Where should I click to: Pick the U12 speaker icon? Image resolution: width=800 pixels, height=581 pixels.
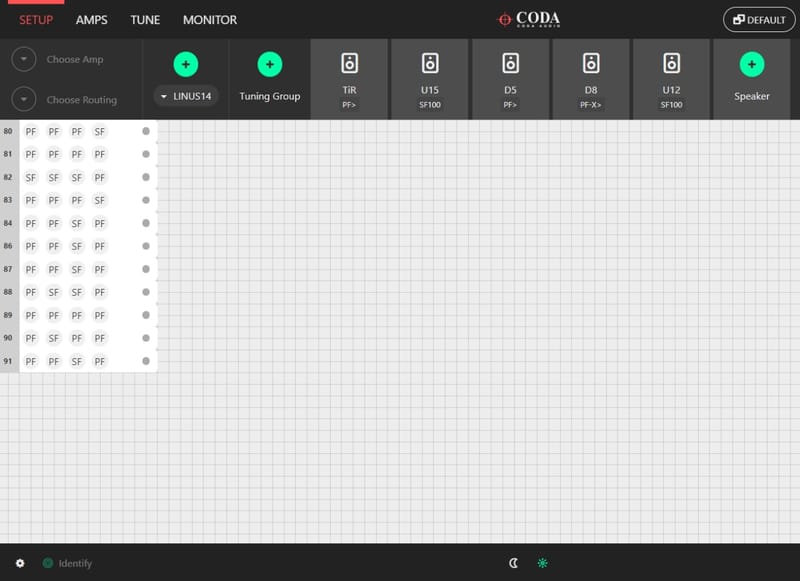click(671, 64)
